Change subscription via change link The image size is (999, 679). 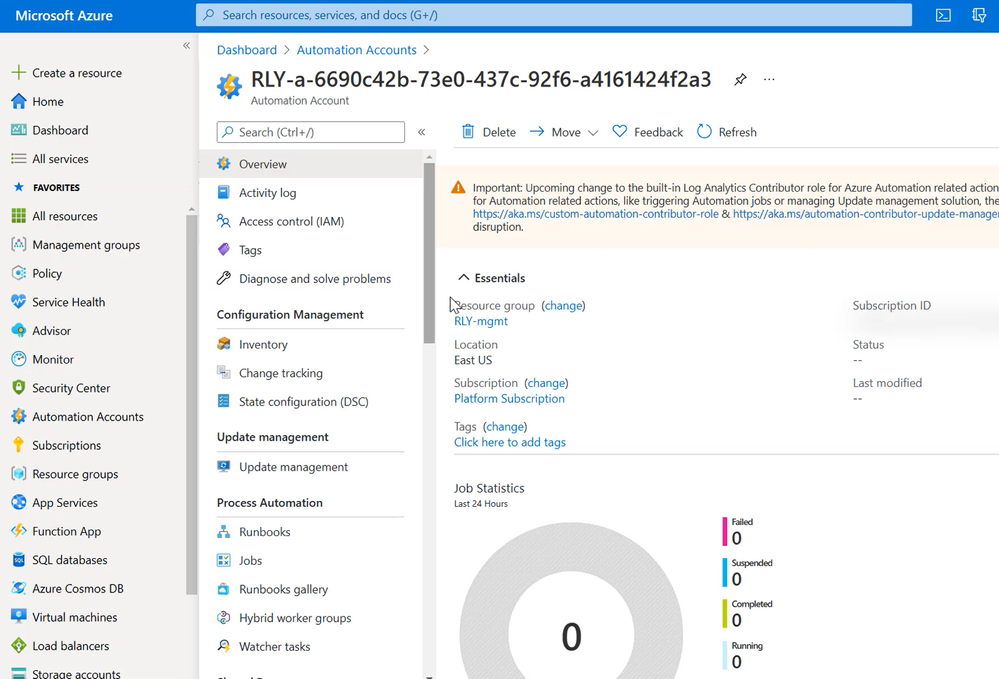pyautogui.click(x=546, y=383)
